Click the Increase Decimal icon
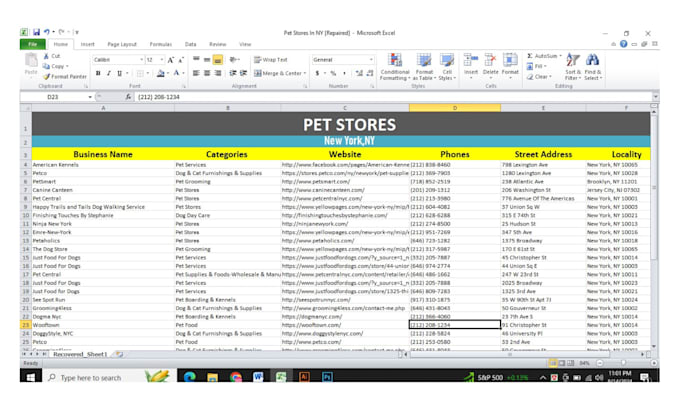 359,73
